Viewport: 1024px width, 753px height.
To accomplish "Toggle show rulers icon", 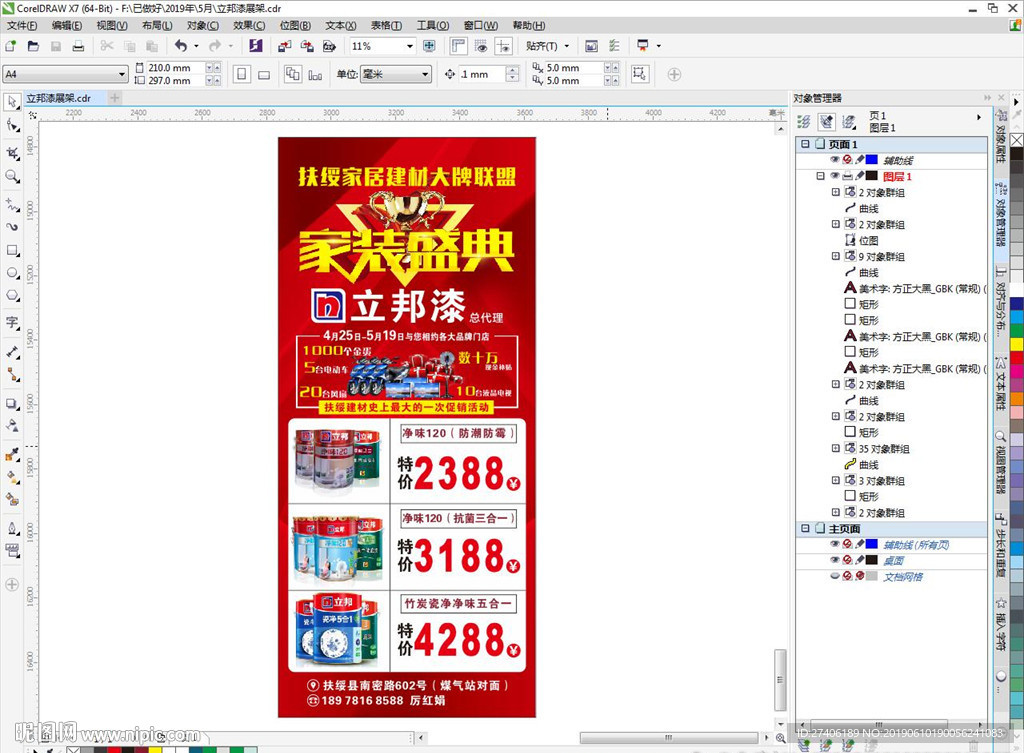I will (x=459, y=46).
